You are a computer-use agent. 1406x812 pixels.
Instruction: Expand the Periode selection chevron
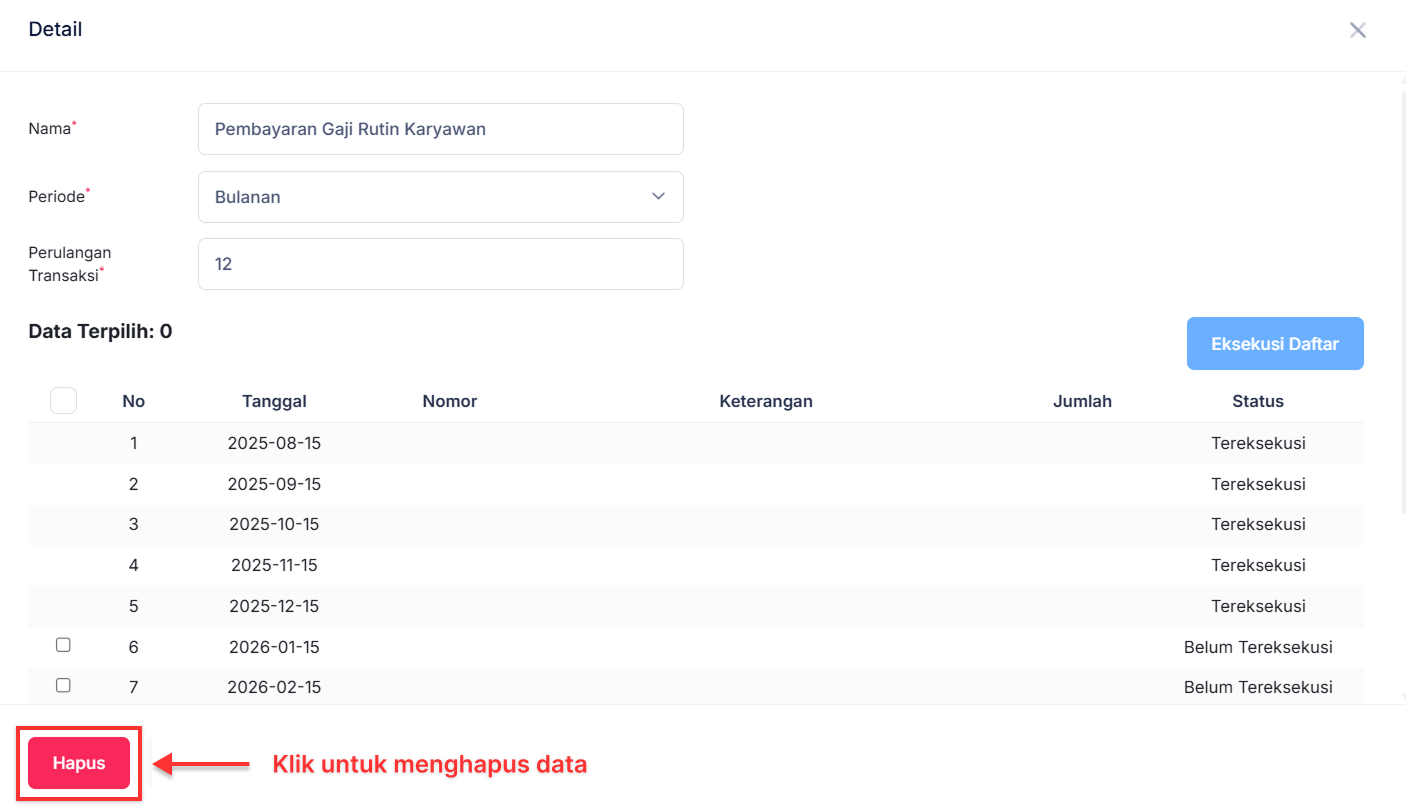pos(658,197)
